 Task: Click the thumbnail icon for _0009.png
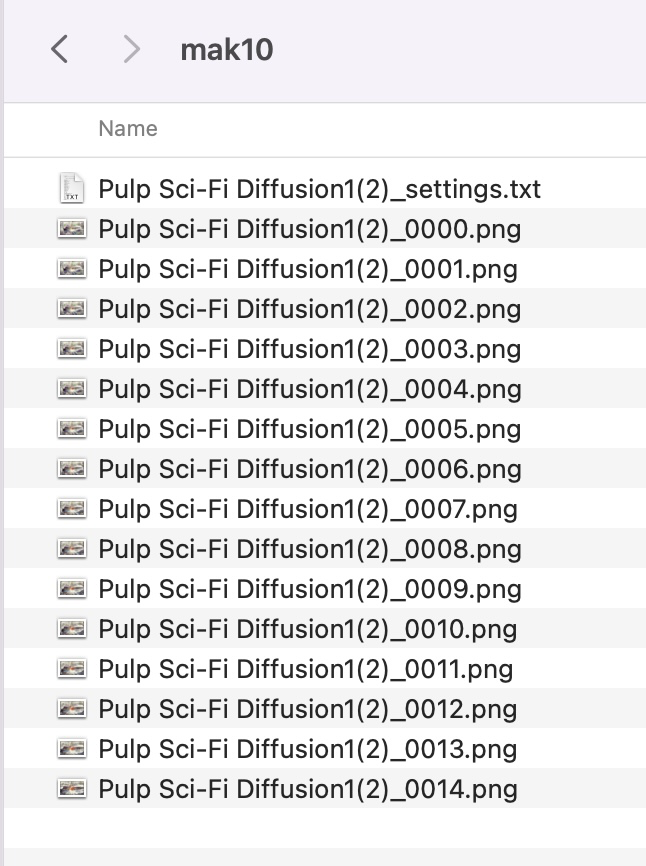pyautogui.click(x=72, y=588)
